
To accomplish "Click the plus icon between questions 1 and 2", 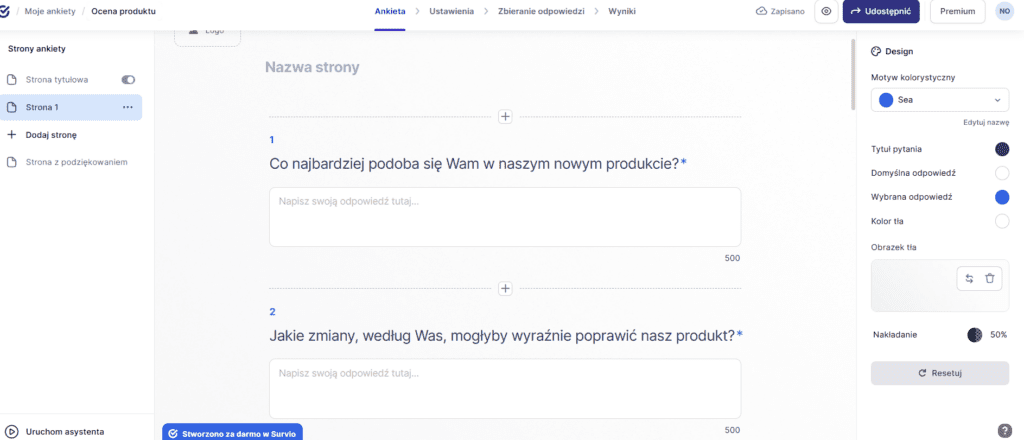I will [505, 289].
